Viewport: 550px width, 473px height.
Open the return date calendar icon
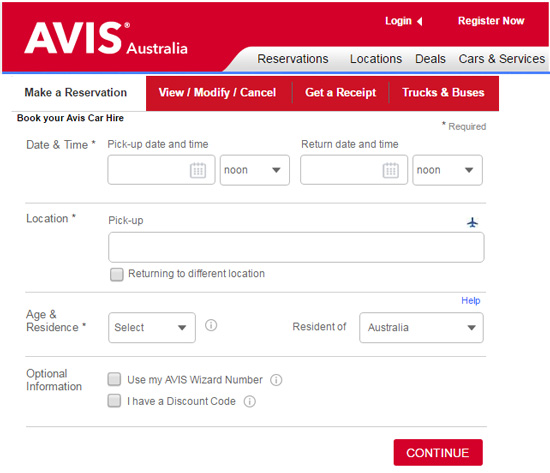coord(390,171)
